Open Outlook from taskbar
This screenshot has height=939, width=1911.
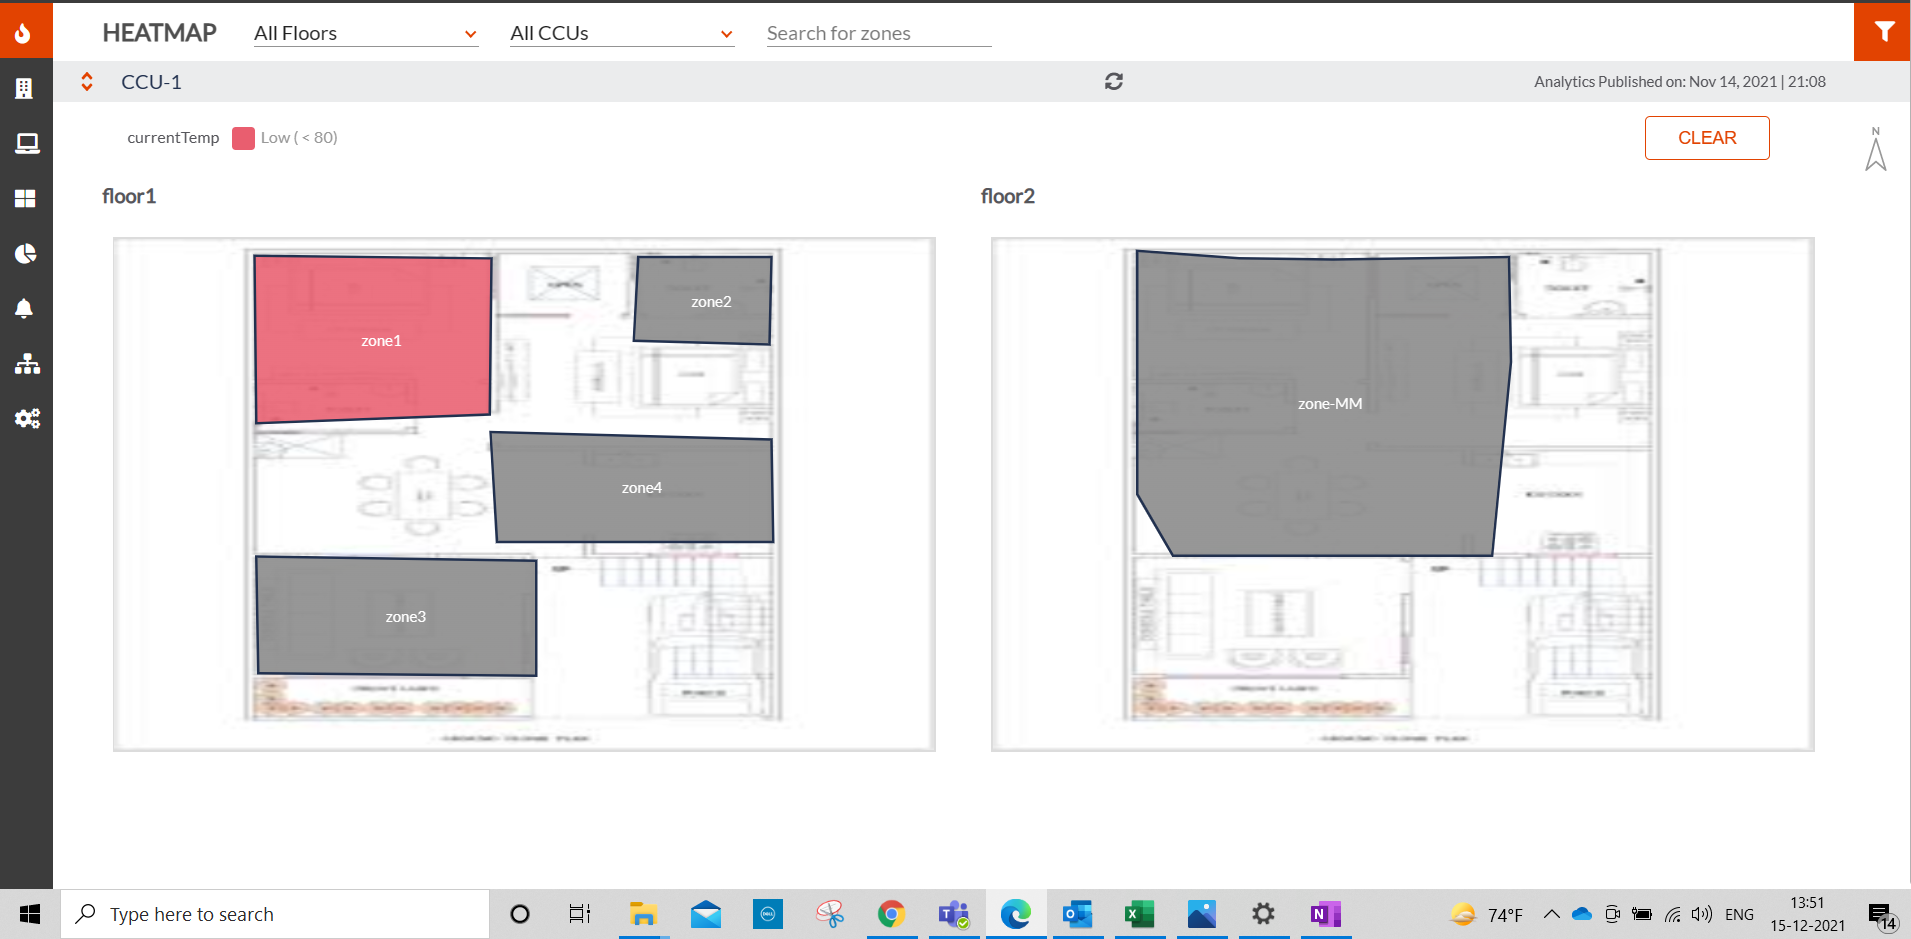[1078, 914]
